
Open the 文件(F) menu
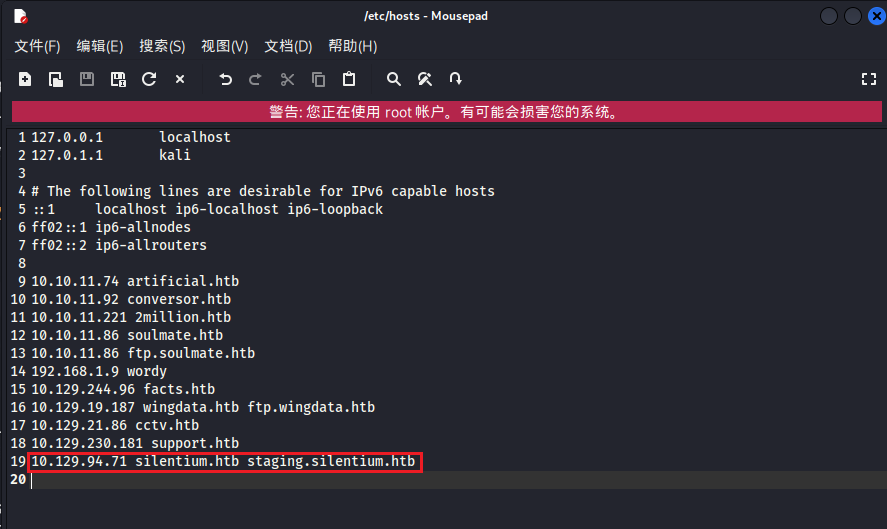(37, 46)
